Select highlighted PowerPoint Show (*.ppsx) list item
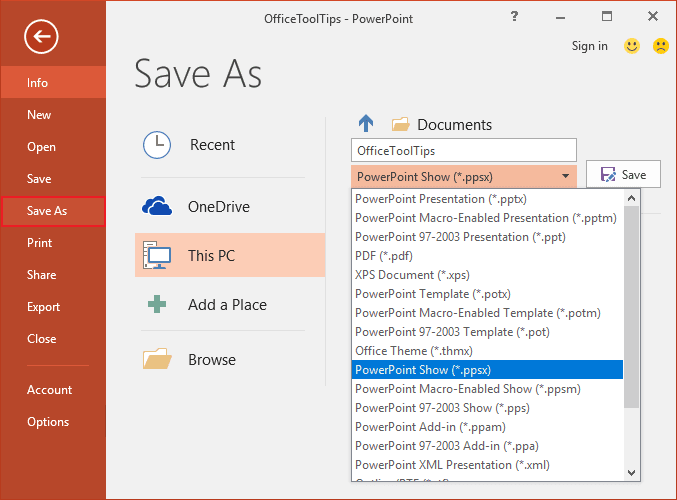Image resolution: width=677 pixels, height=500 pixels. coord(487,370)
